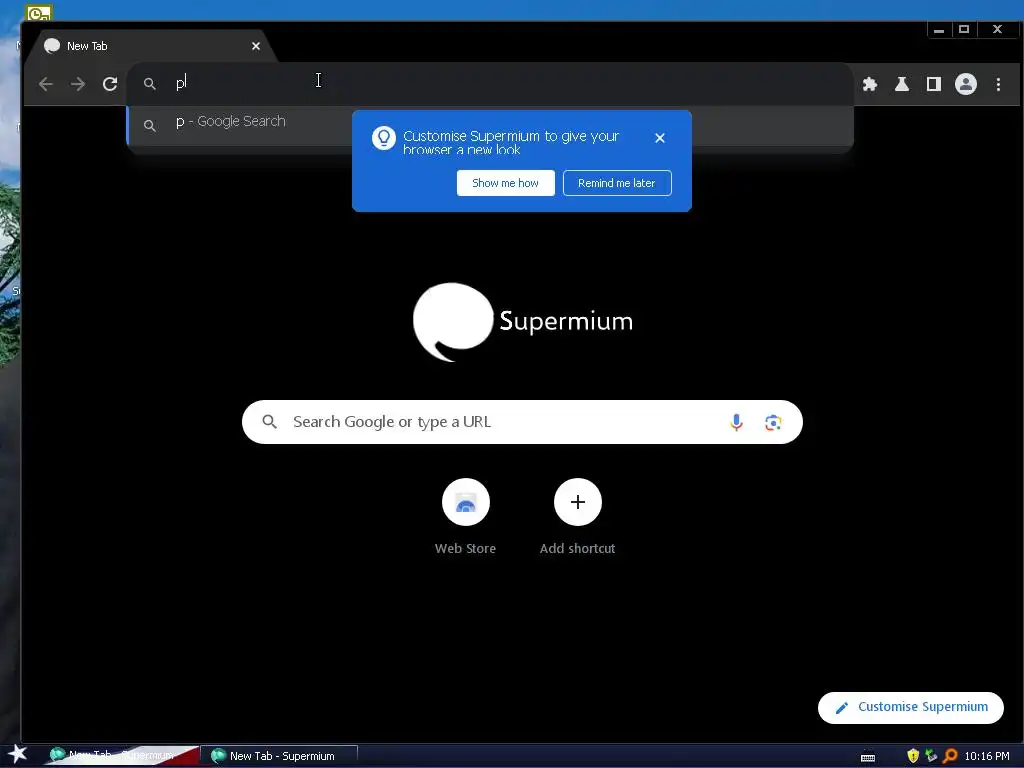Click Remind me later
The width and height of the screenshot is (1024, 768).
617,183
